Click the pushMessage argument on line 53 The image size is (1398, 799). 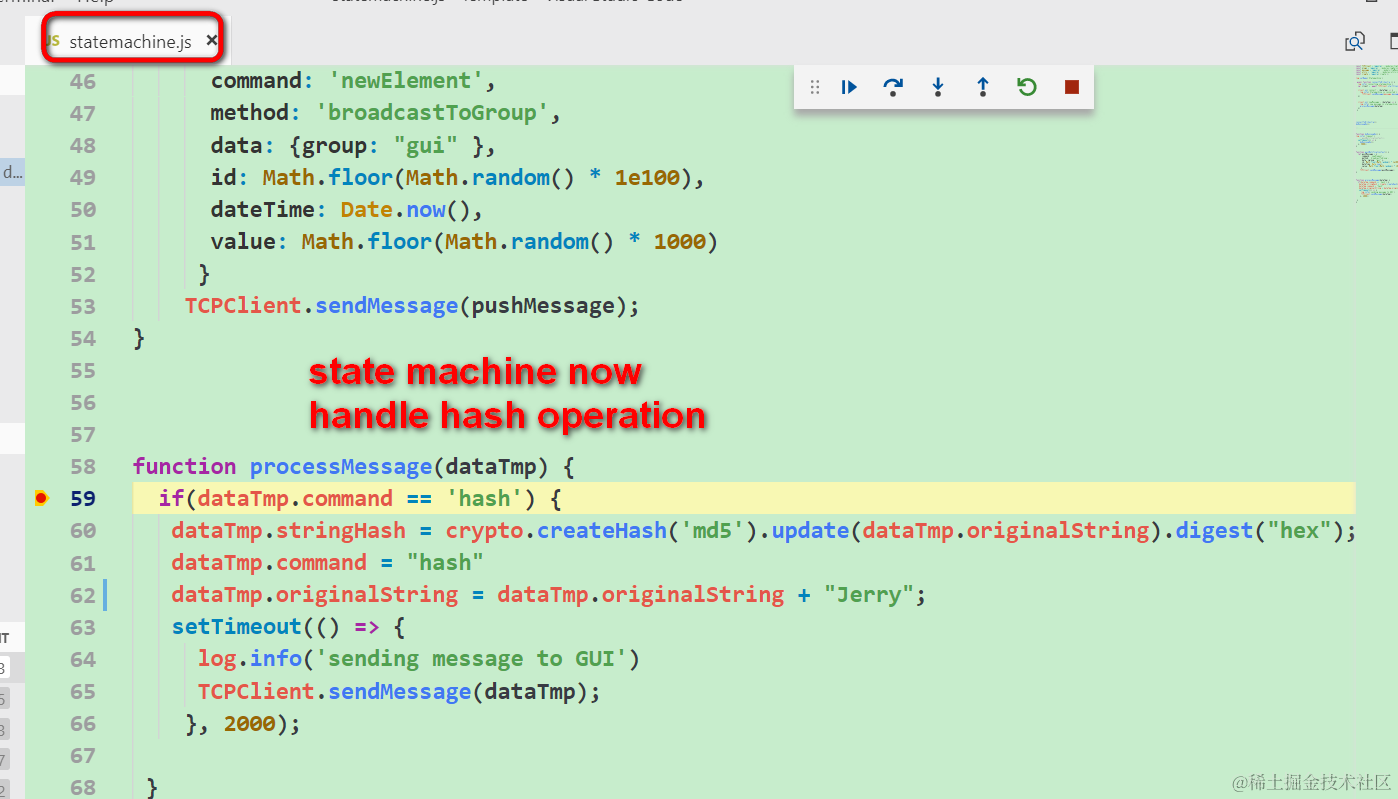point(543,305)
